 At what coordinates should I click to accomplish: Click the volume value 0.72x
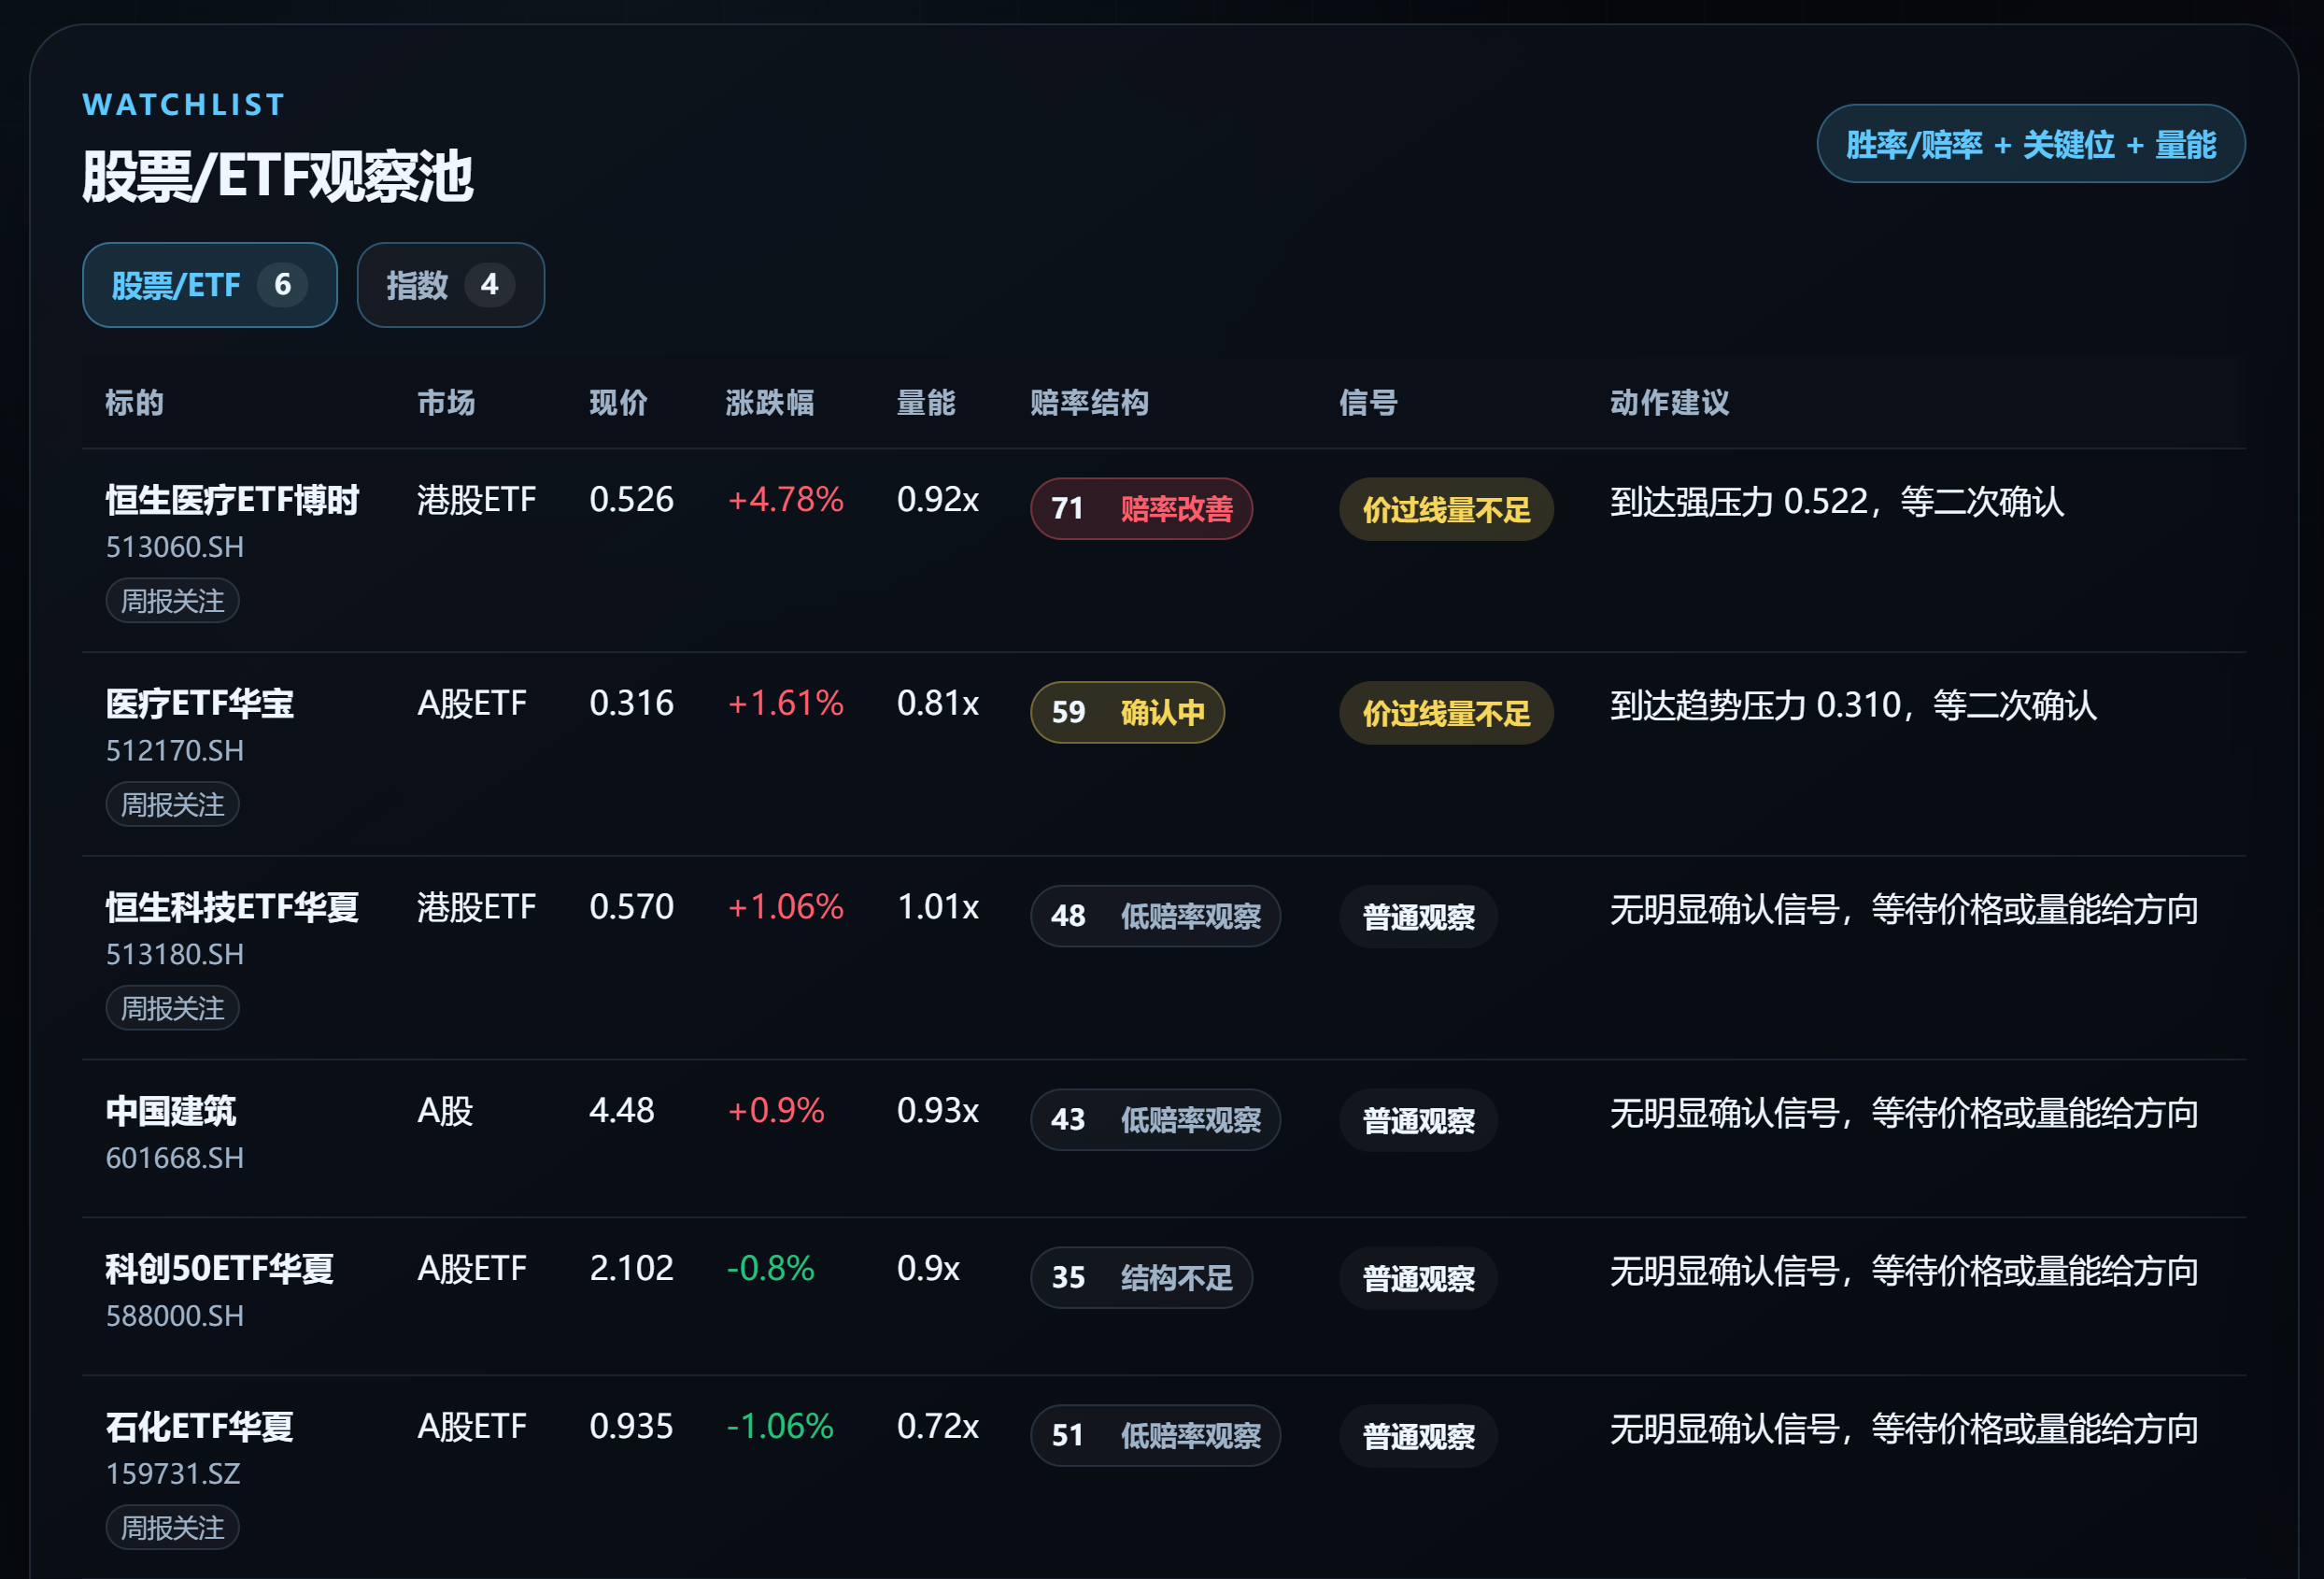click(938, 1426)
